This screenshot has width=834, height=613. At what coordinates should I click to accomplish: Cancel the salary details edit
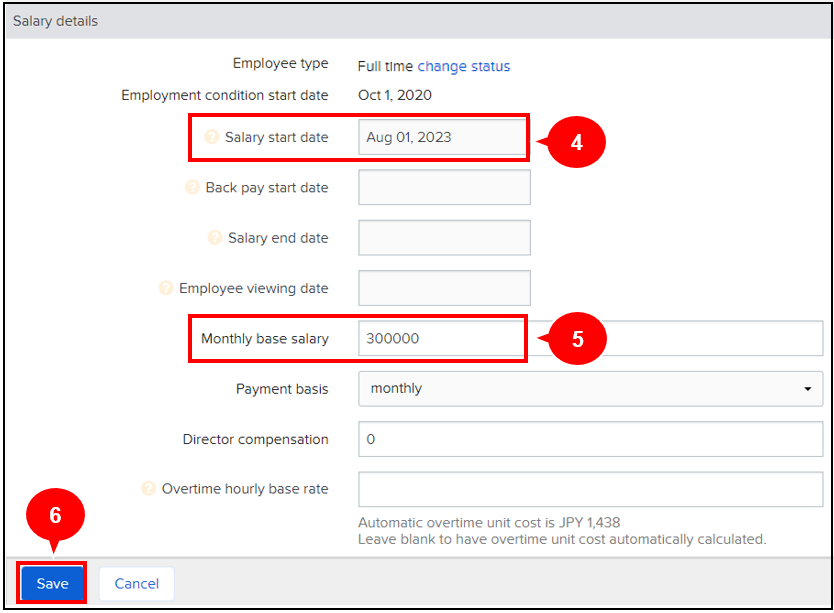[x=136, y=584]
